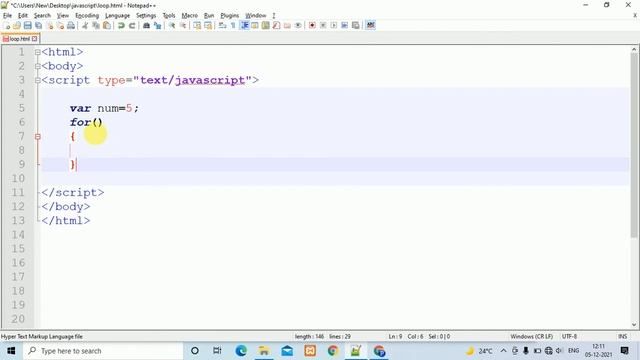Open the Edit menu
Viewport: 640px width, 360px height.
click(x=23, y=16)
